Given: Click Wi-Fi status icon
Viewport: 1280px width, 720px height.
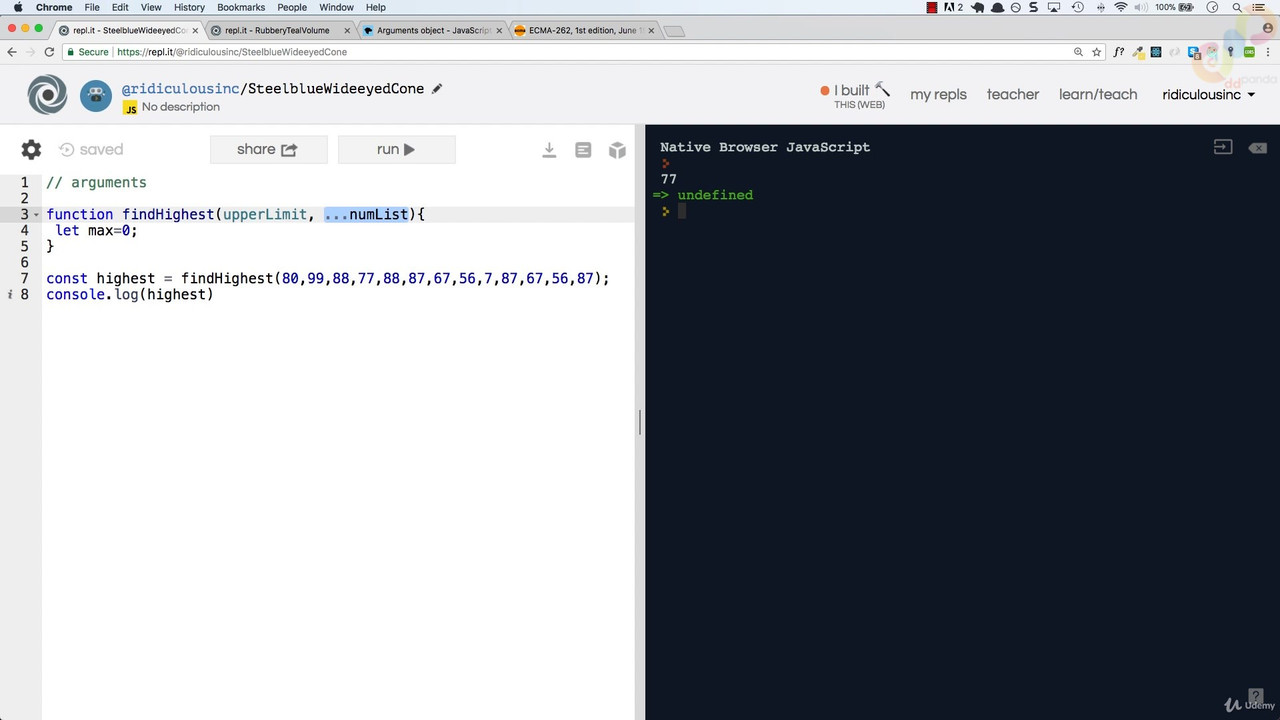Looking at the screenshot, I should point(1121,7).
